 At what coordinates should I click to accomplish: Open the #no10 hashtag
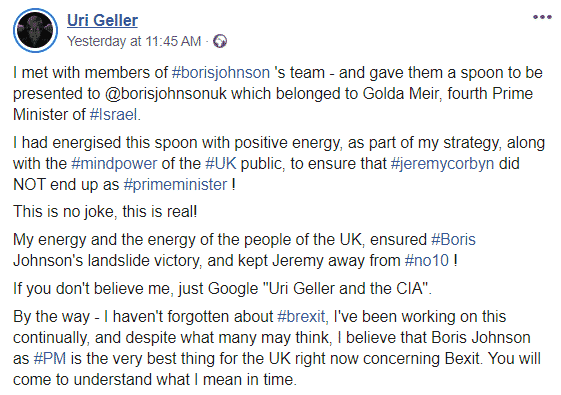tap(426, 260)
